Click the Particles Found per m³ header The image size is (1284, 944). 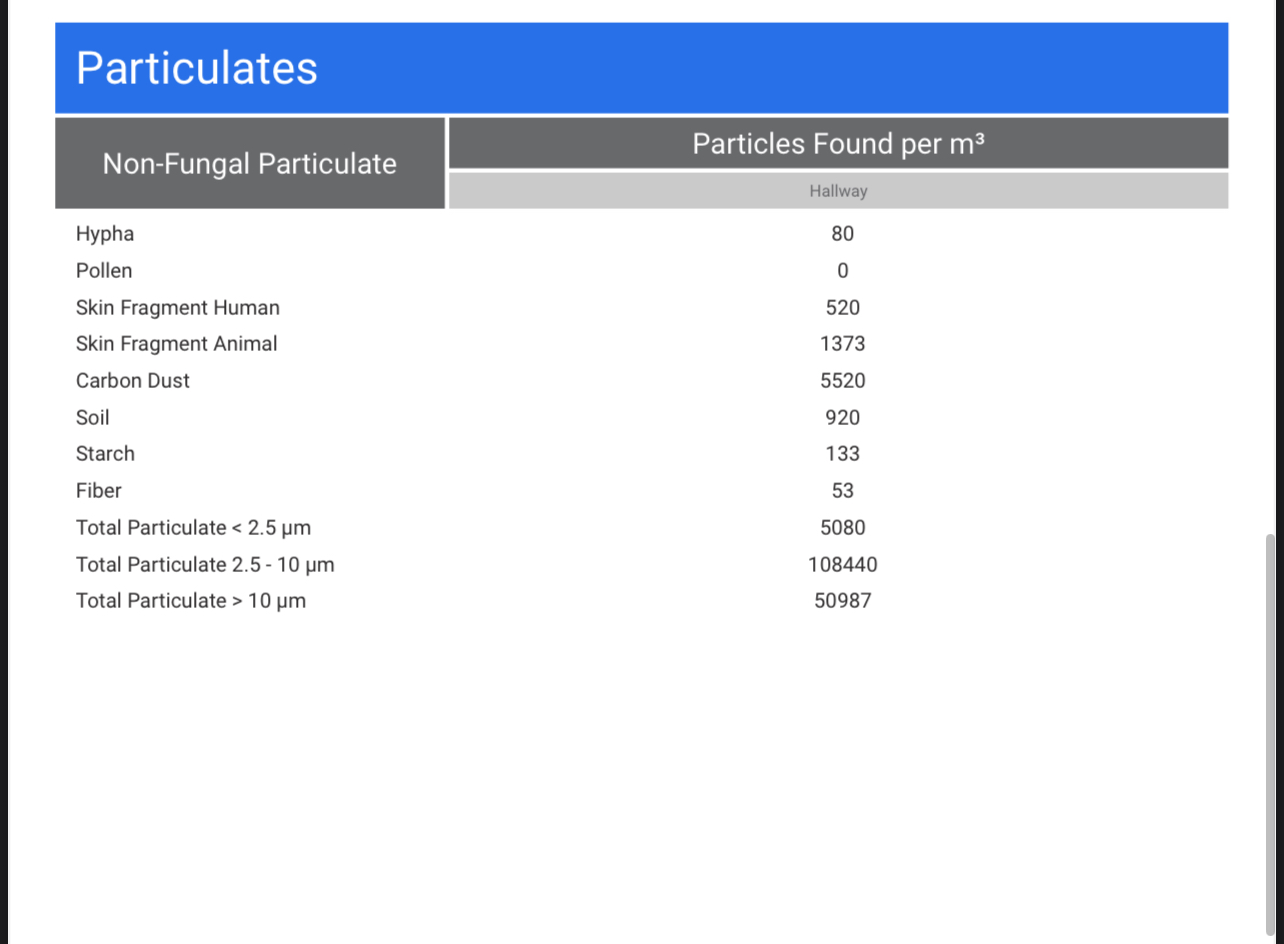(x=838, y=144)
